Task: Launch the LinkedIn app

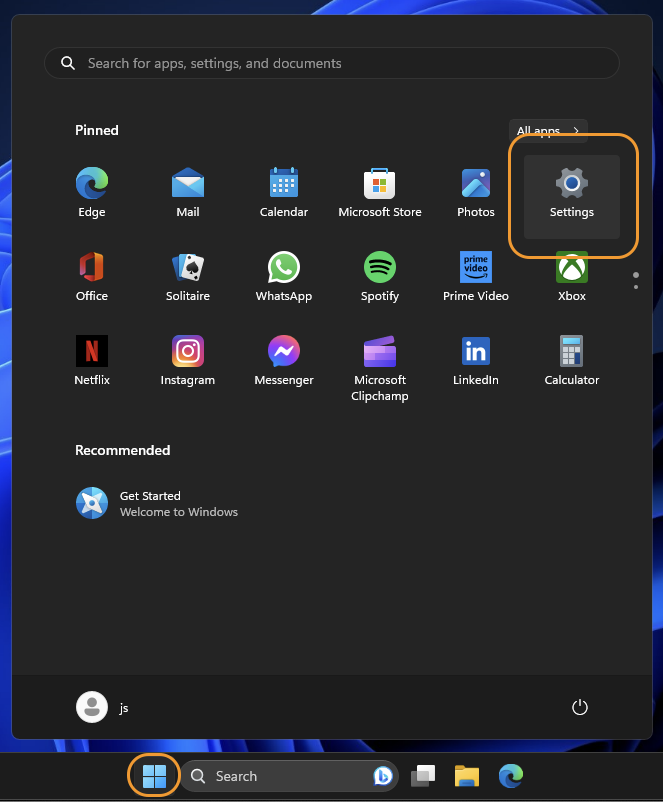Action: click(476, 360)
